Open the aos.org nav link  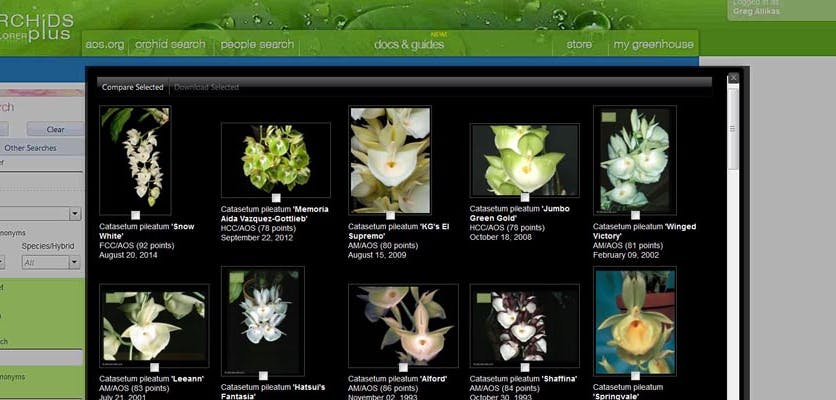tap(105, 44)
